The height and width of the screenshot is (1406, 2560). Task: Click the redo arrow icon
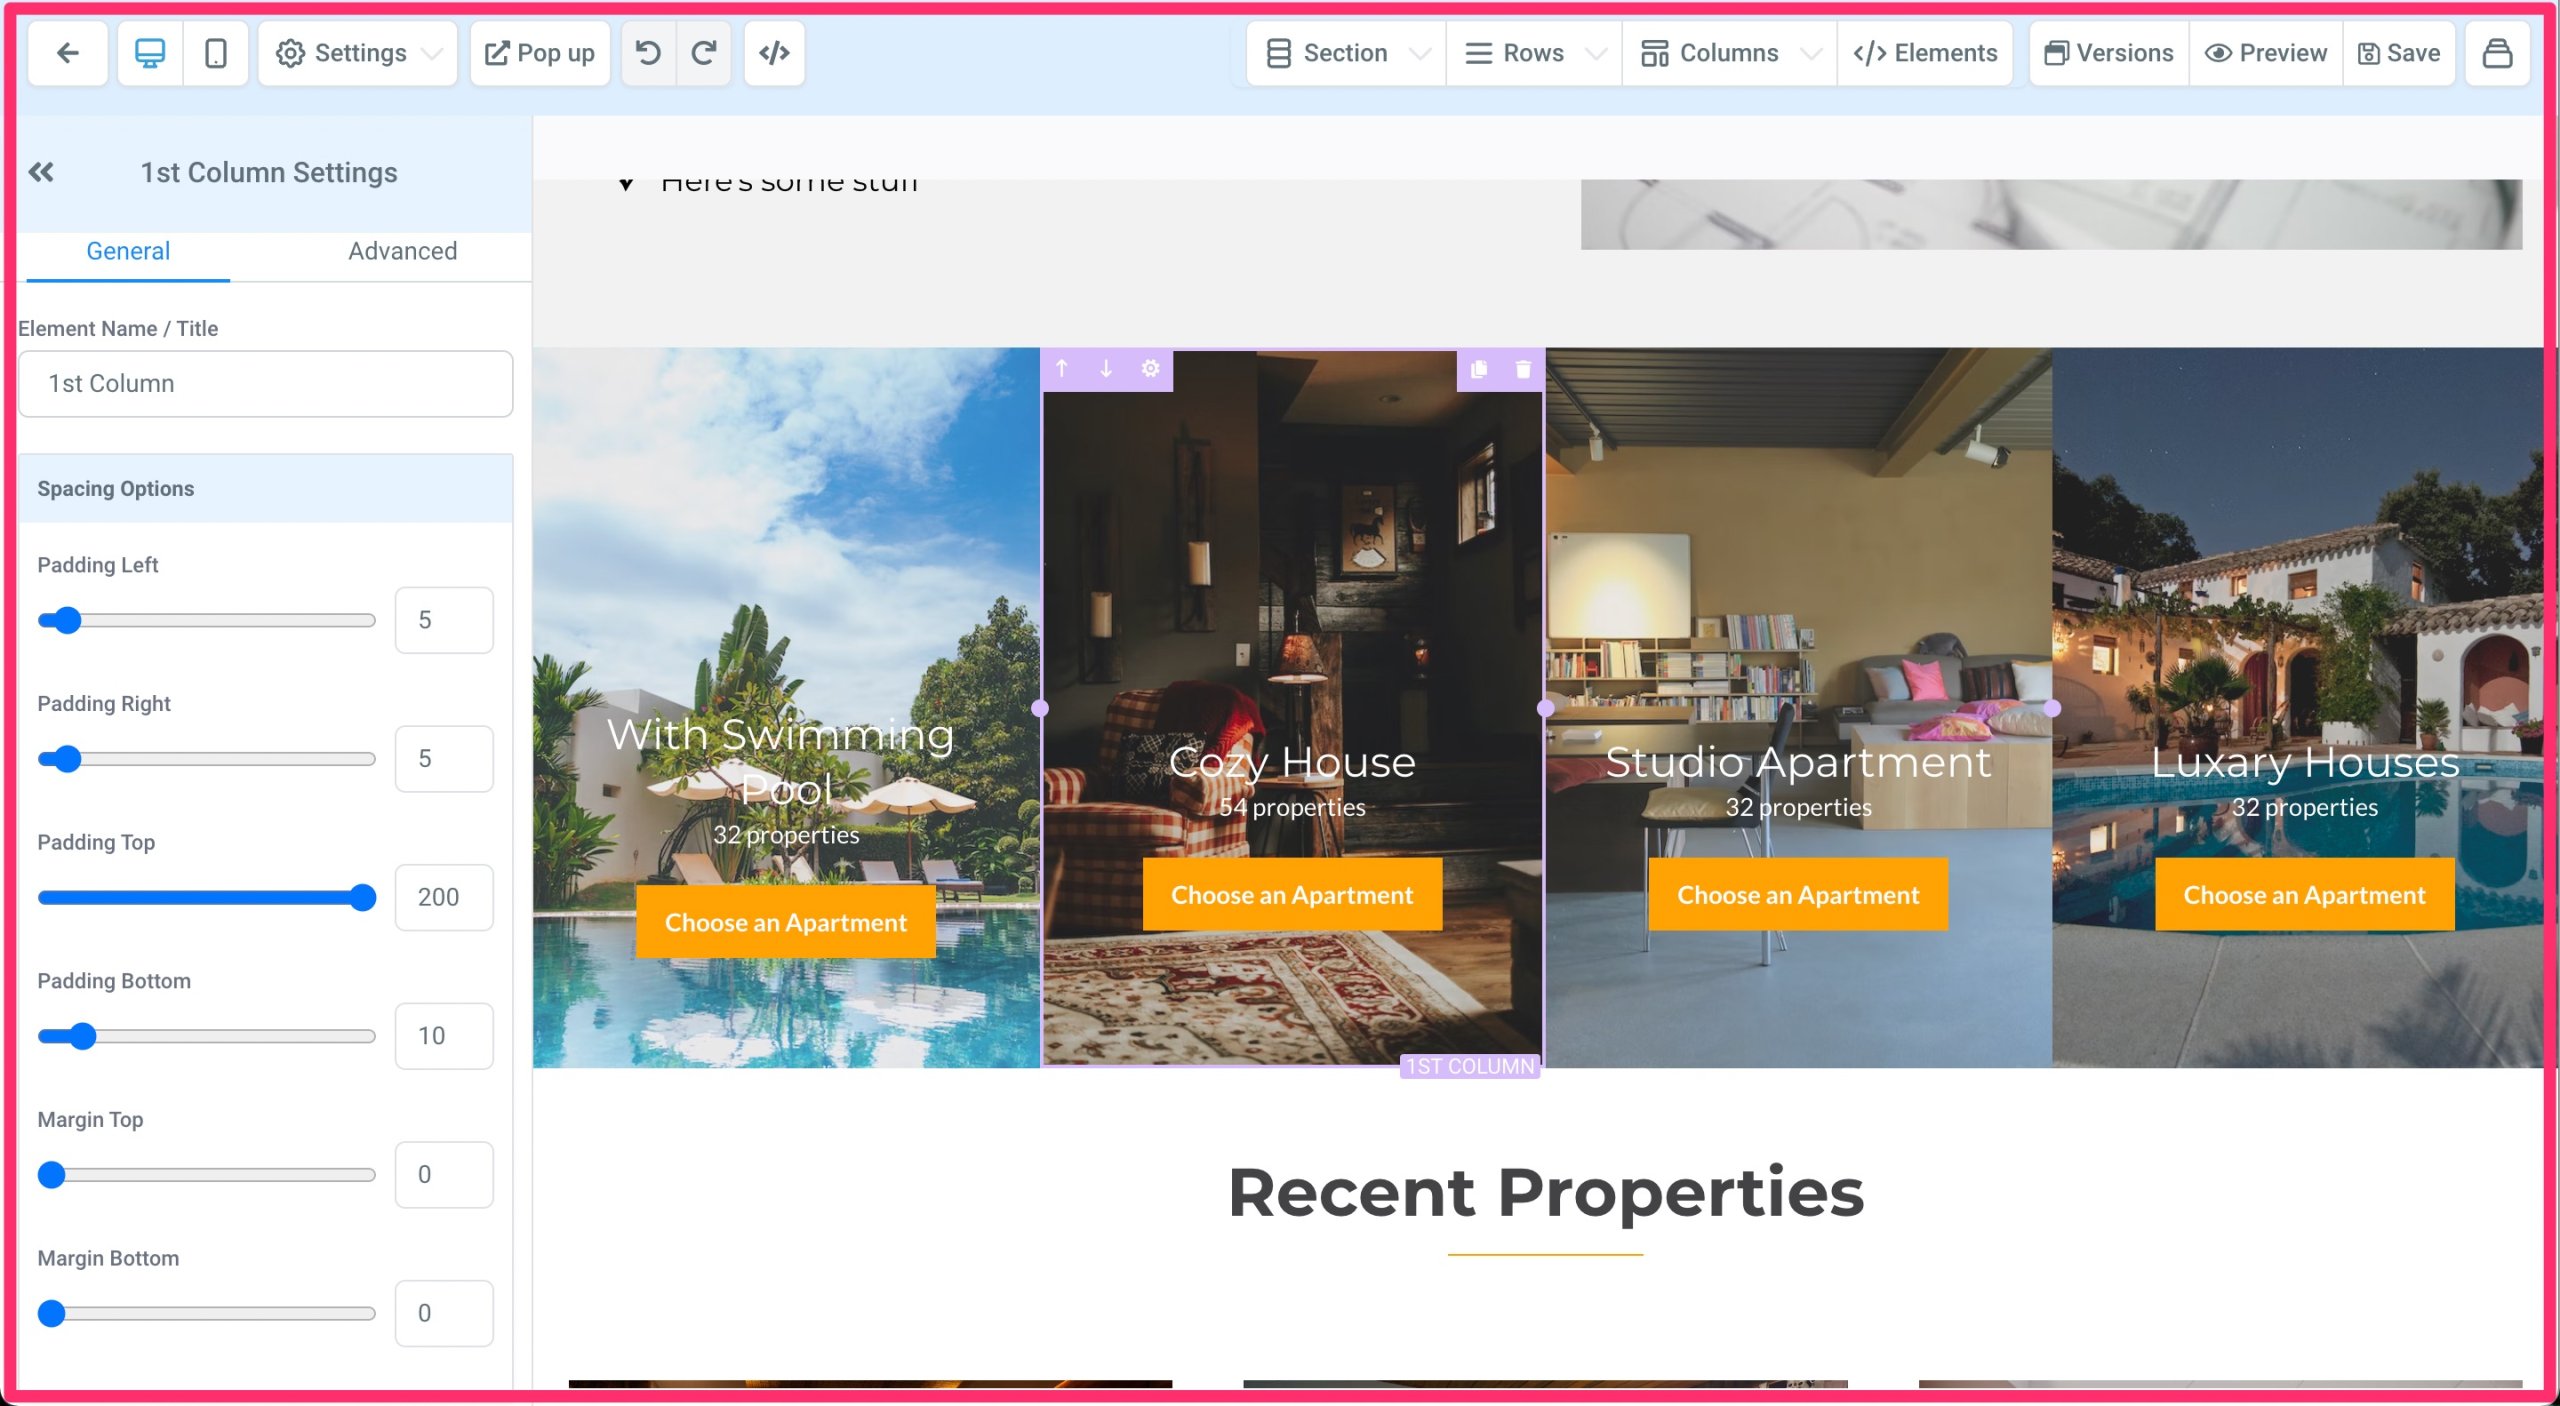pos(704,52)
